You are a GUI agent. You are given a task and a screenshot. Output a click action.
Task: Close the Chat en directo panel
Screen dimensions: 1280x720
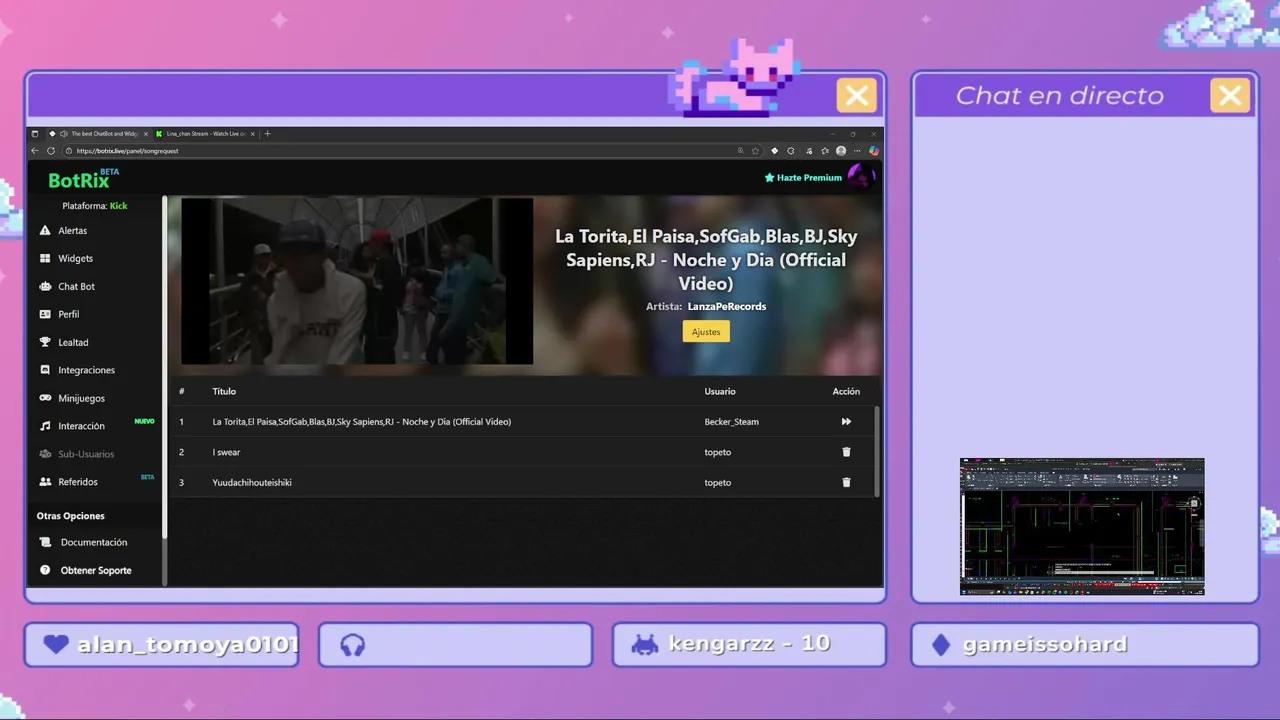pyautogui.click(x=1230, y=96)
